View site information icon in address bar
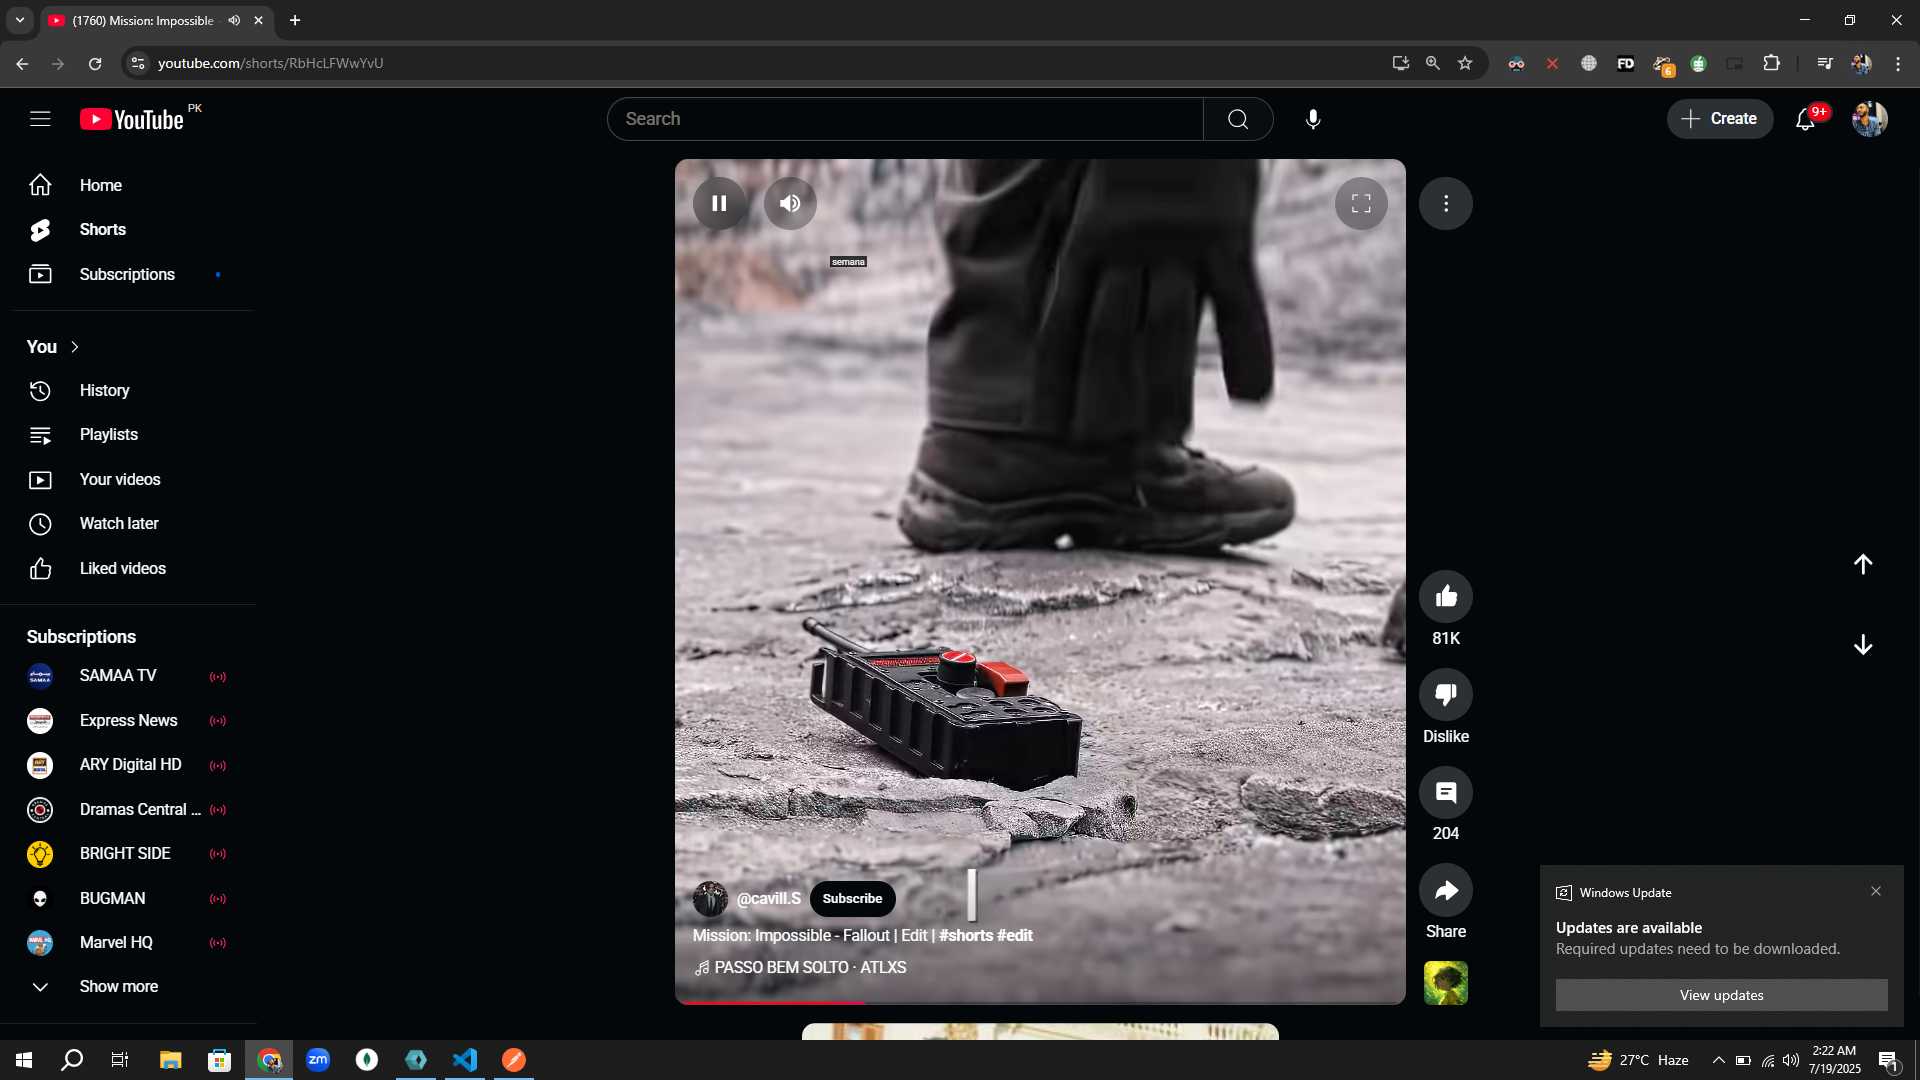1920x1080 pixels. [138, 63]
